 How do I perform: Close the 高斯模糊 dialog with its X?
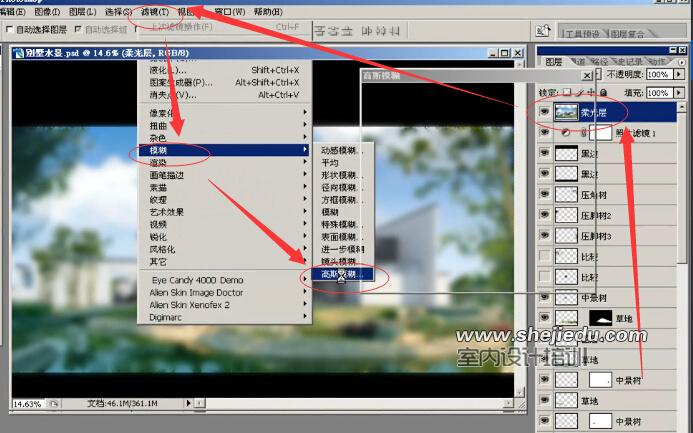coord(586,76)
